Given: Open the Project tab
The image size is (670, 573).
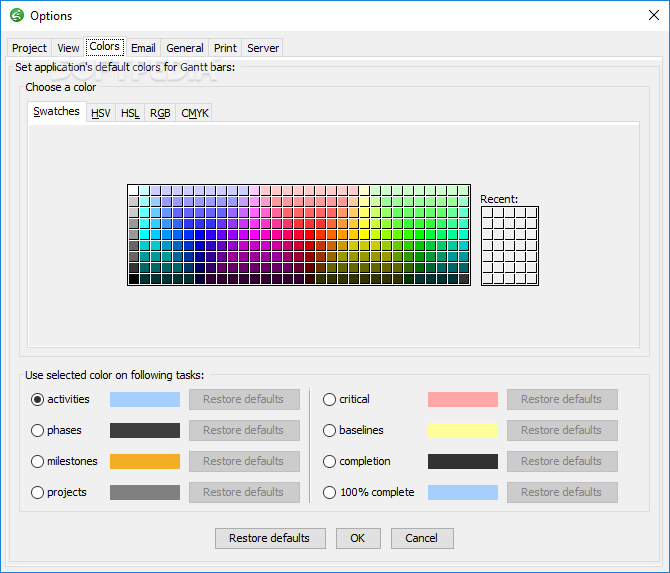Looking at the screenshot, I should point(29,48).
